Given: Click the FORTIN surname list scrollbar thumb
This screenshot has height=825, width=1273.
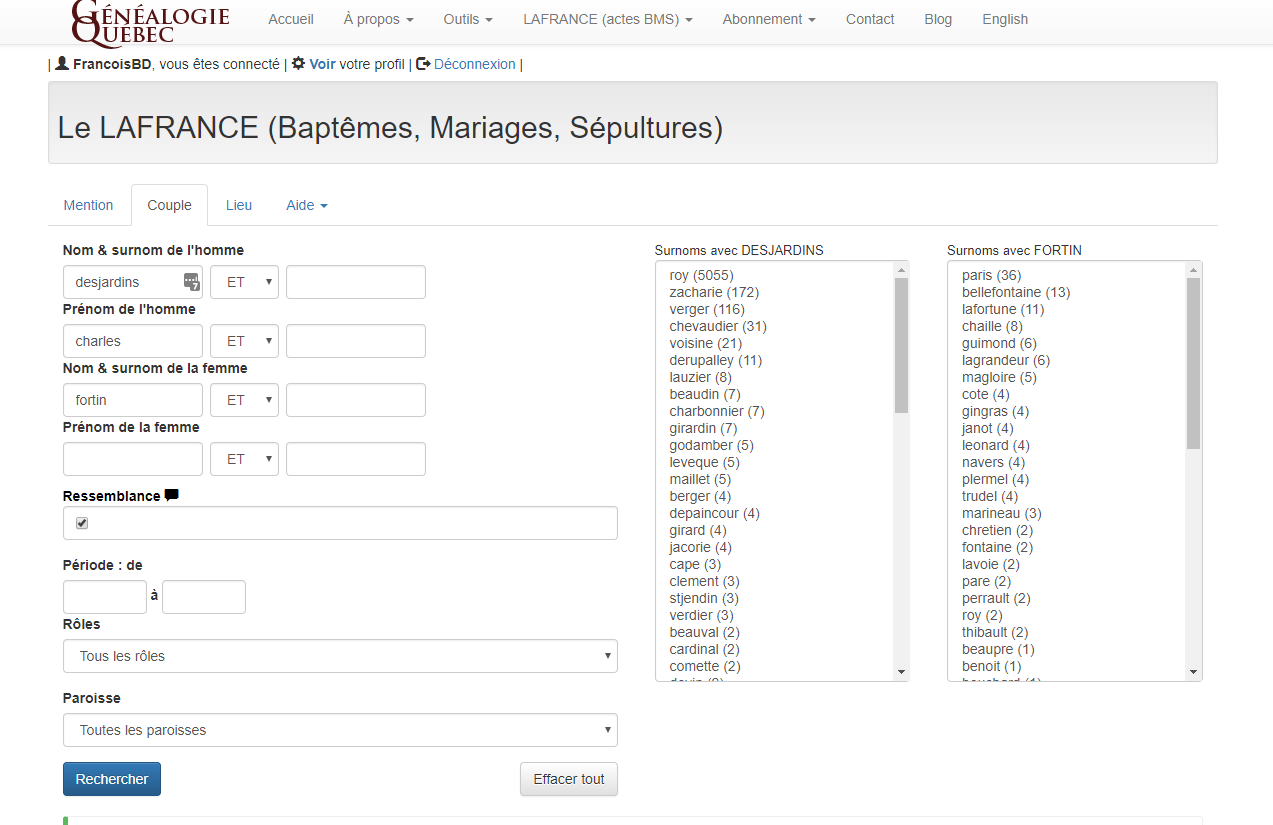Looking at the screenshot, I should pyautogui.click(x=1193, y=363).
